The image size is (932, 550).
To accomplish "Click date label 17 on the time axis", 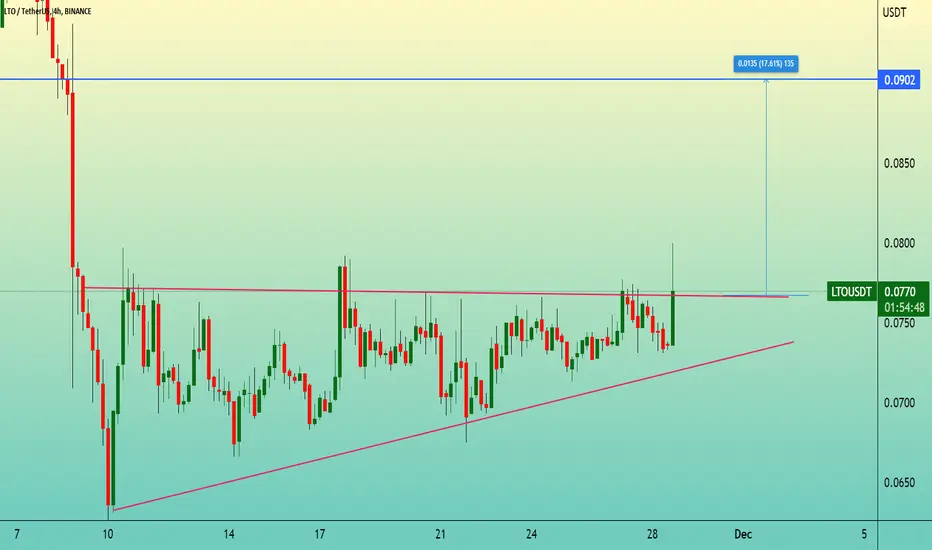I will tap(320, 534).
